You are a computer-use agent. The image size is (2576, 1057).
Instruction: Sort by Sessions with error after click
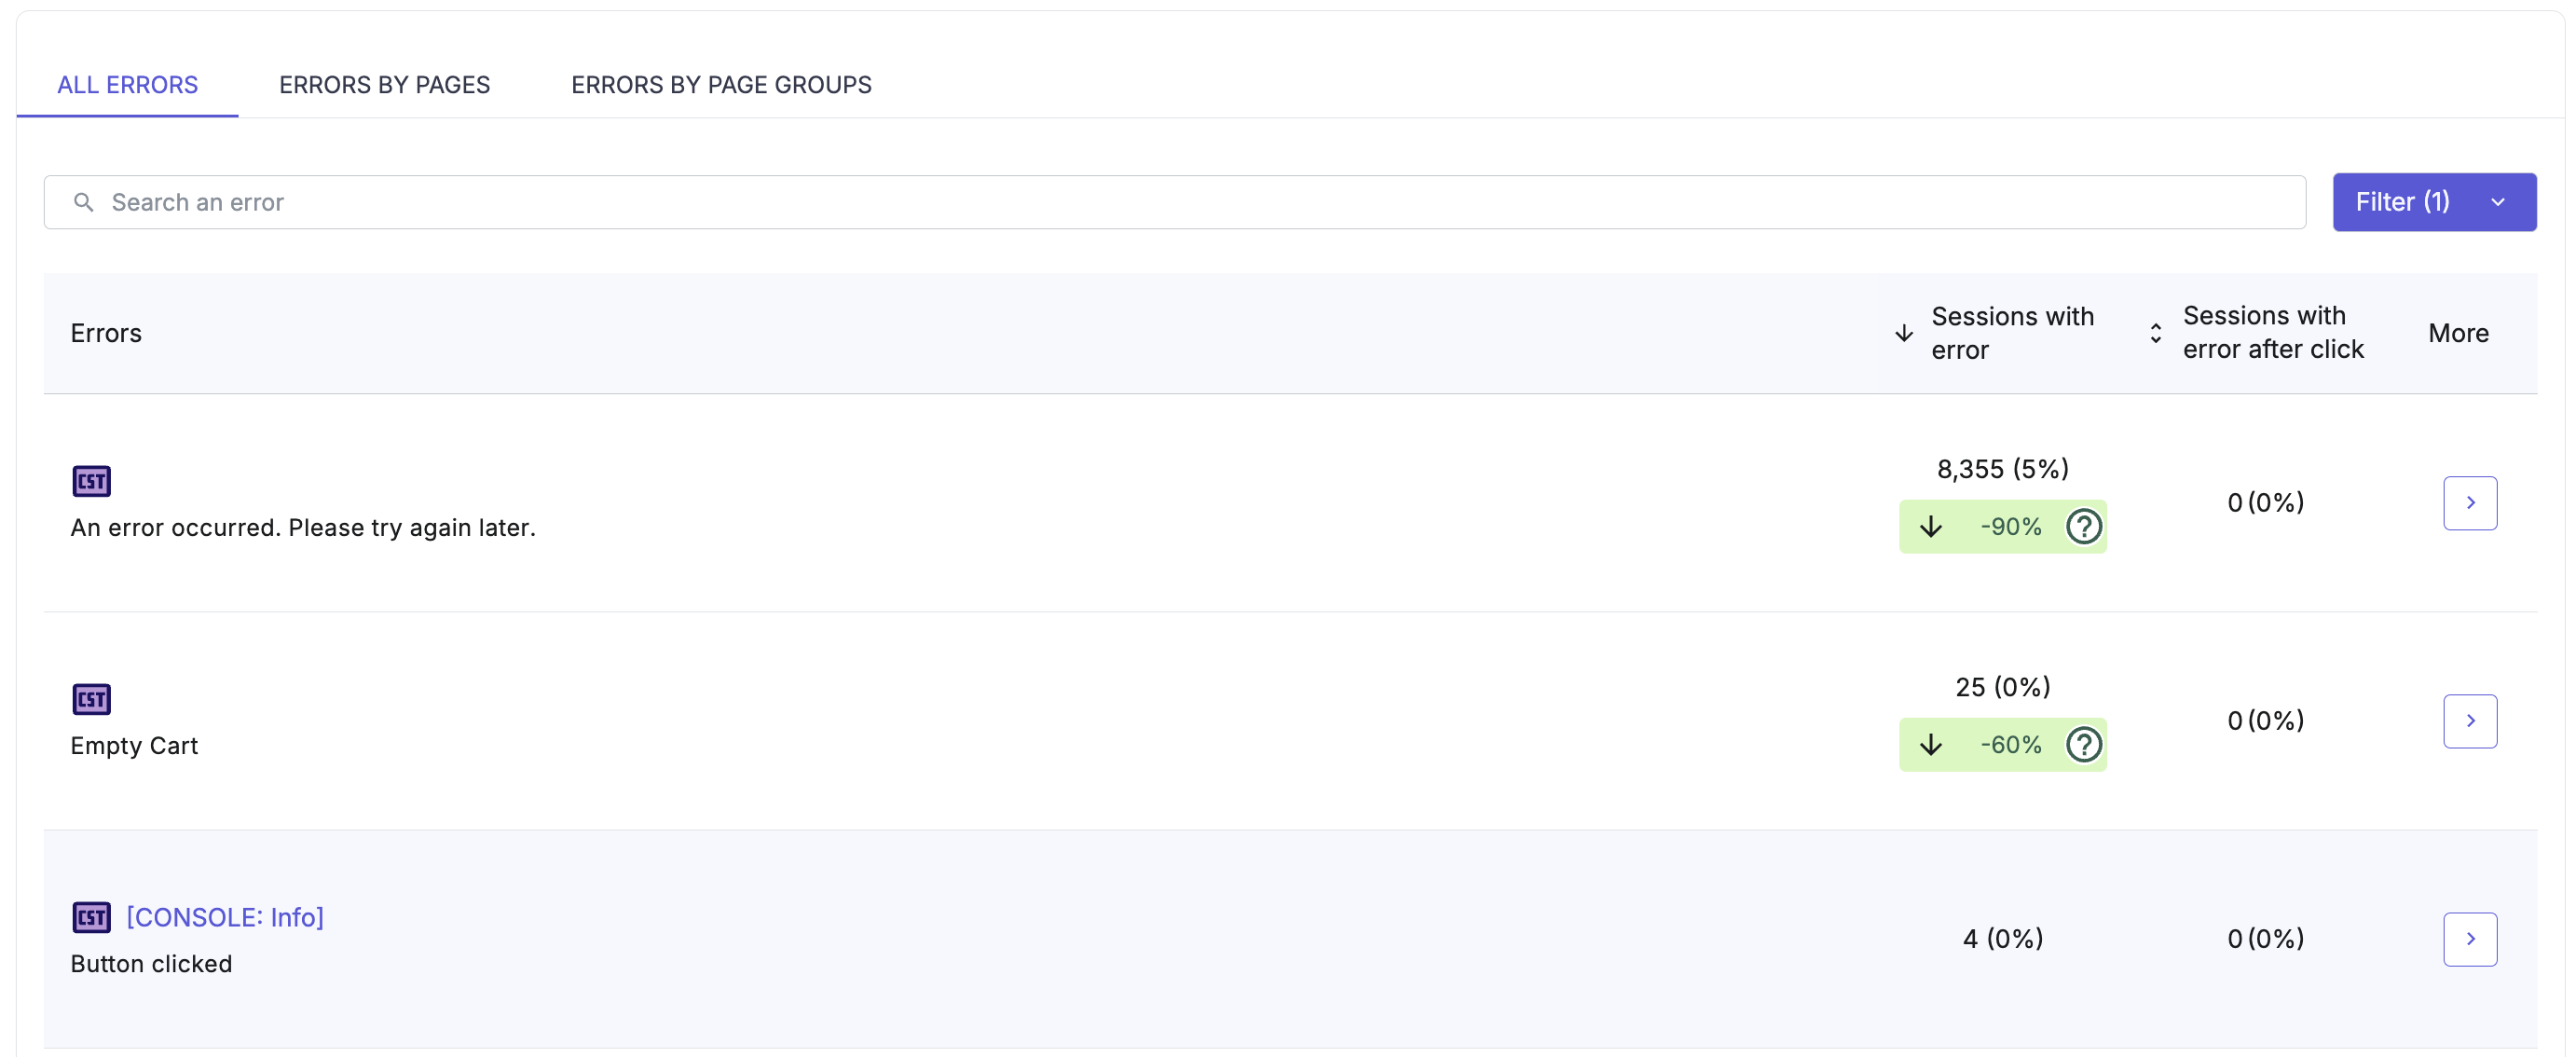point(2272,332)
